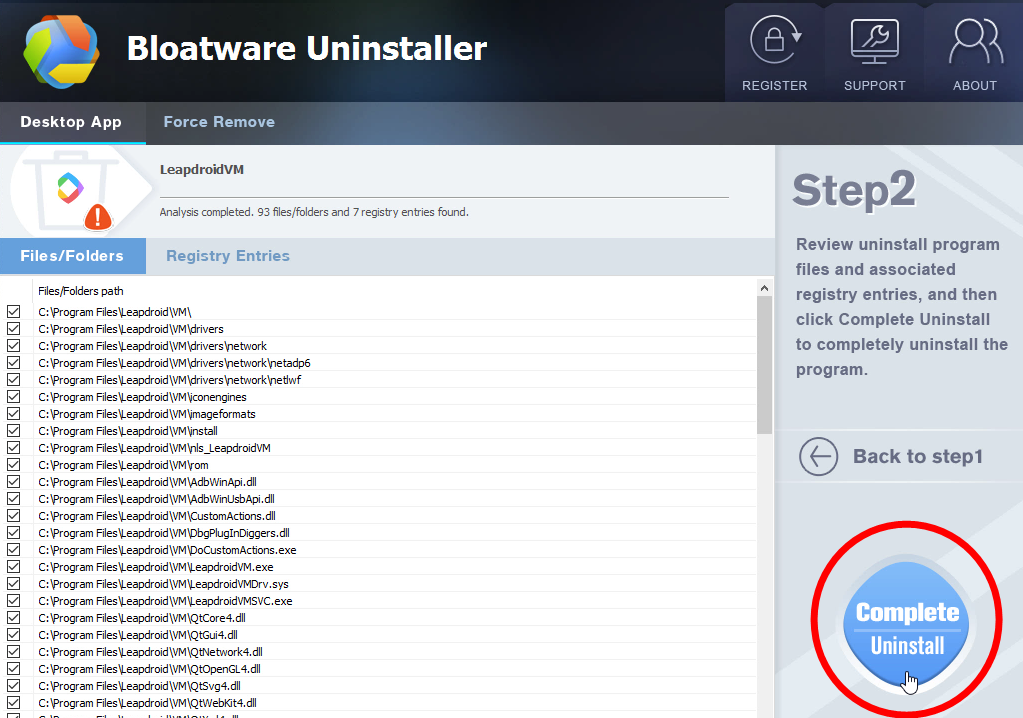Viewport: 1023px width, 718px height.
Task: Toggle checkbox for VM\imageformats
Action: pos(14,413)
